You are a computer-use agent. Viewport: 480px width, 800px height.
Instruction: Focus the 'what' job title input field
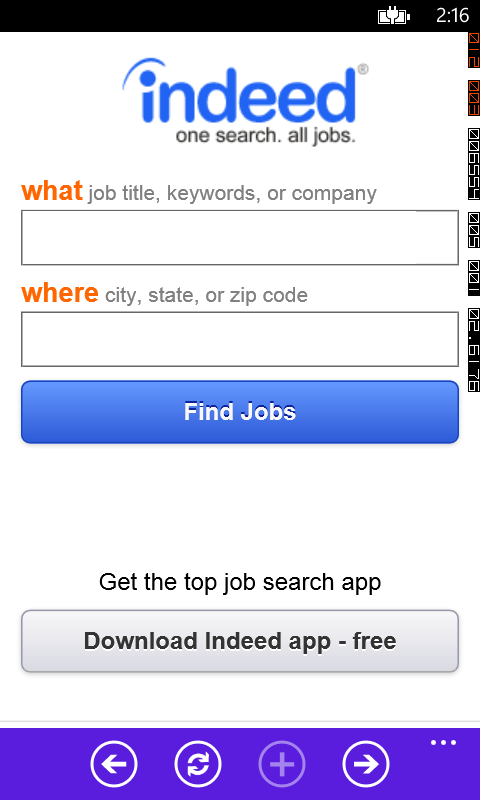(240, 238)
